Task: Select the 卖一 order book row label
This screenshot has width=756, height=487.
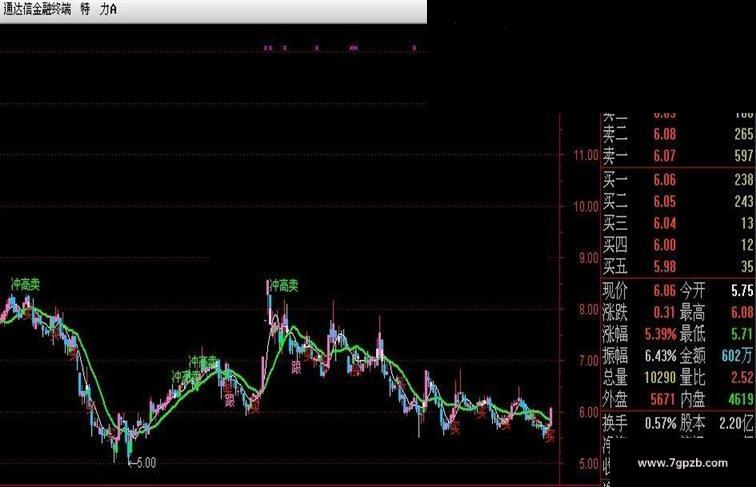Action: click(x=615, y=156)
